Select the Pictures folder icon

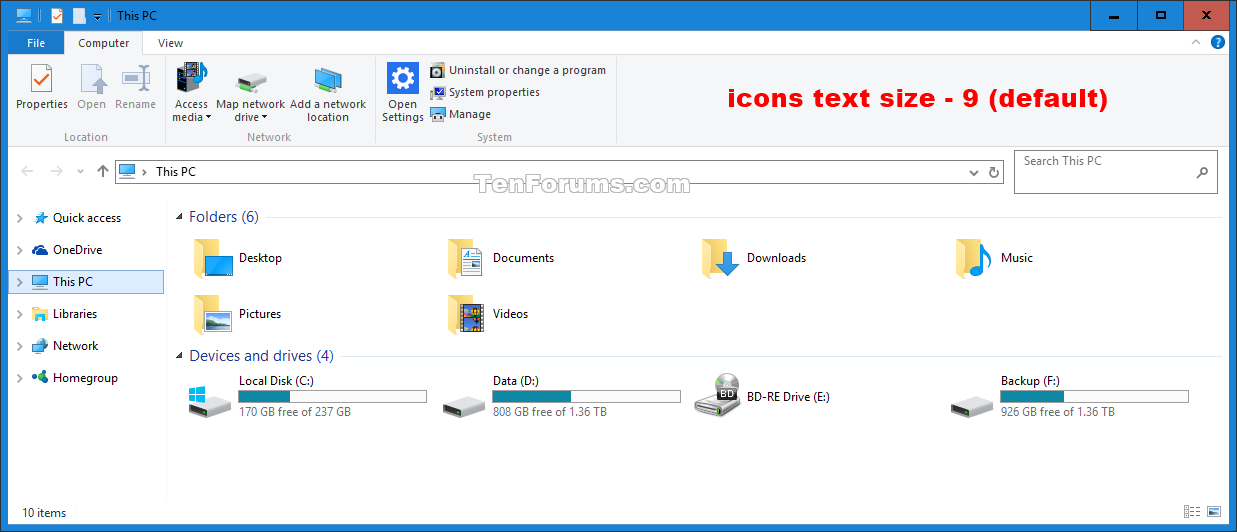[x=212, y=314]
